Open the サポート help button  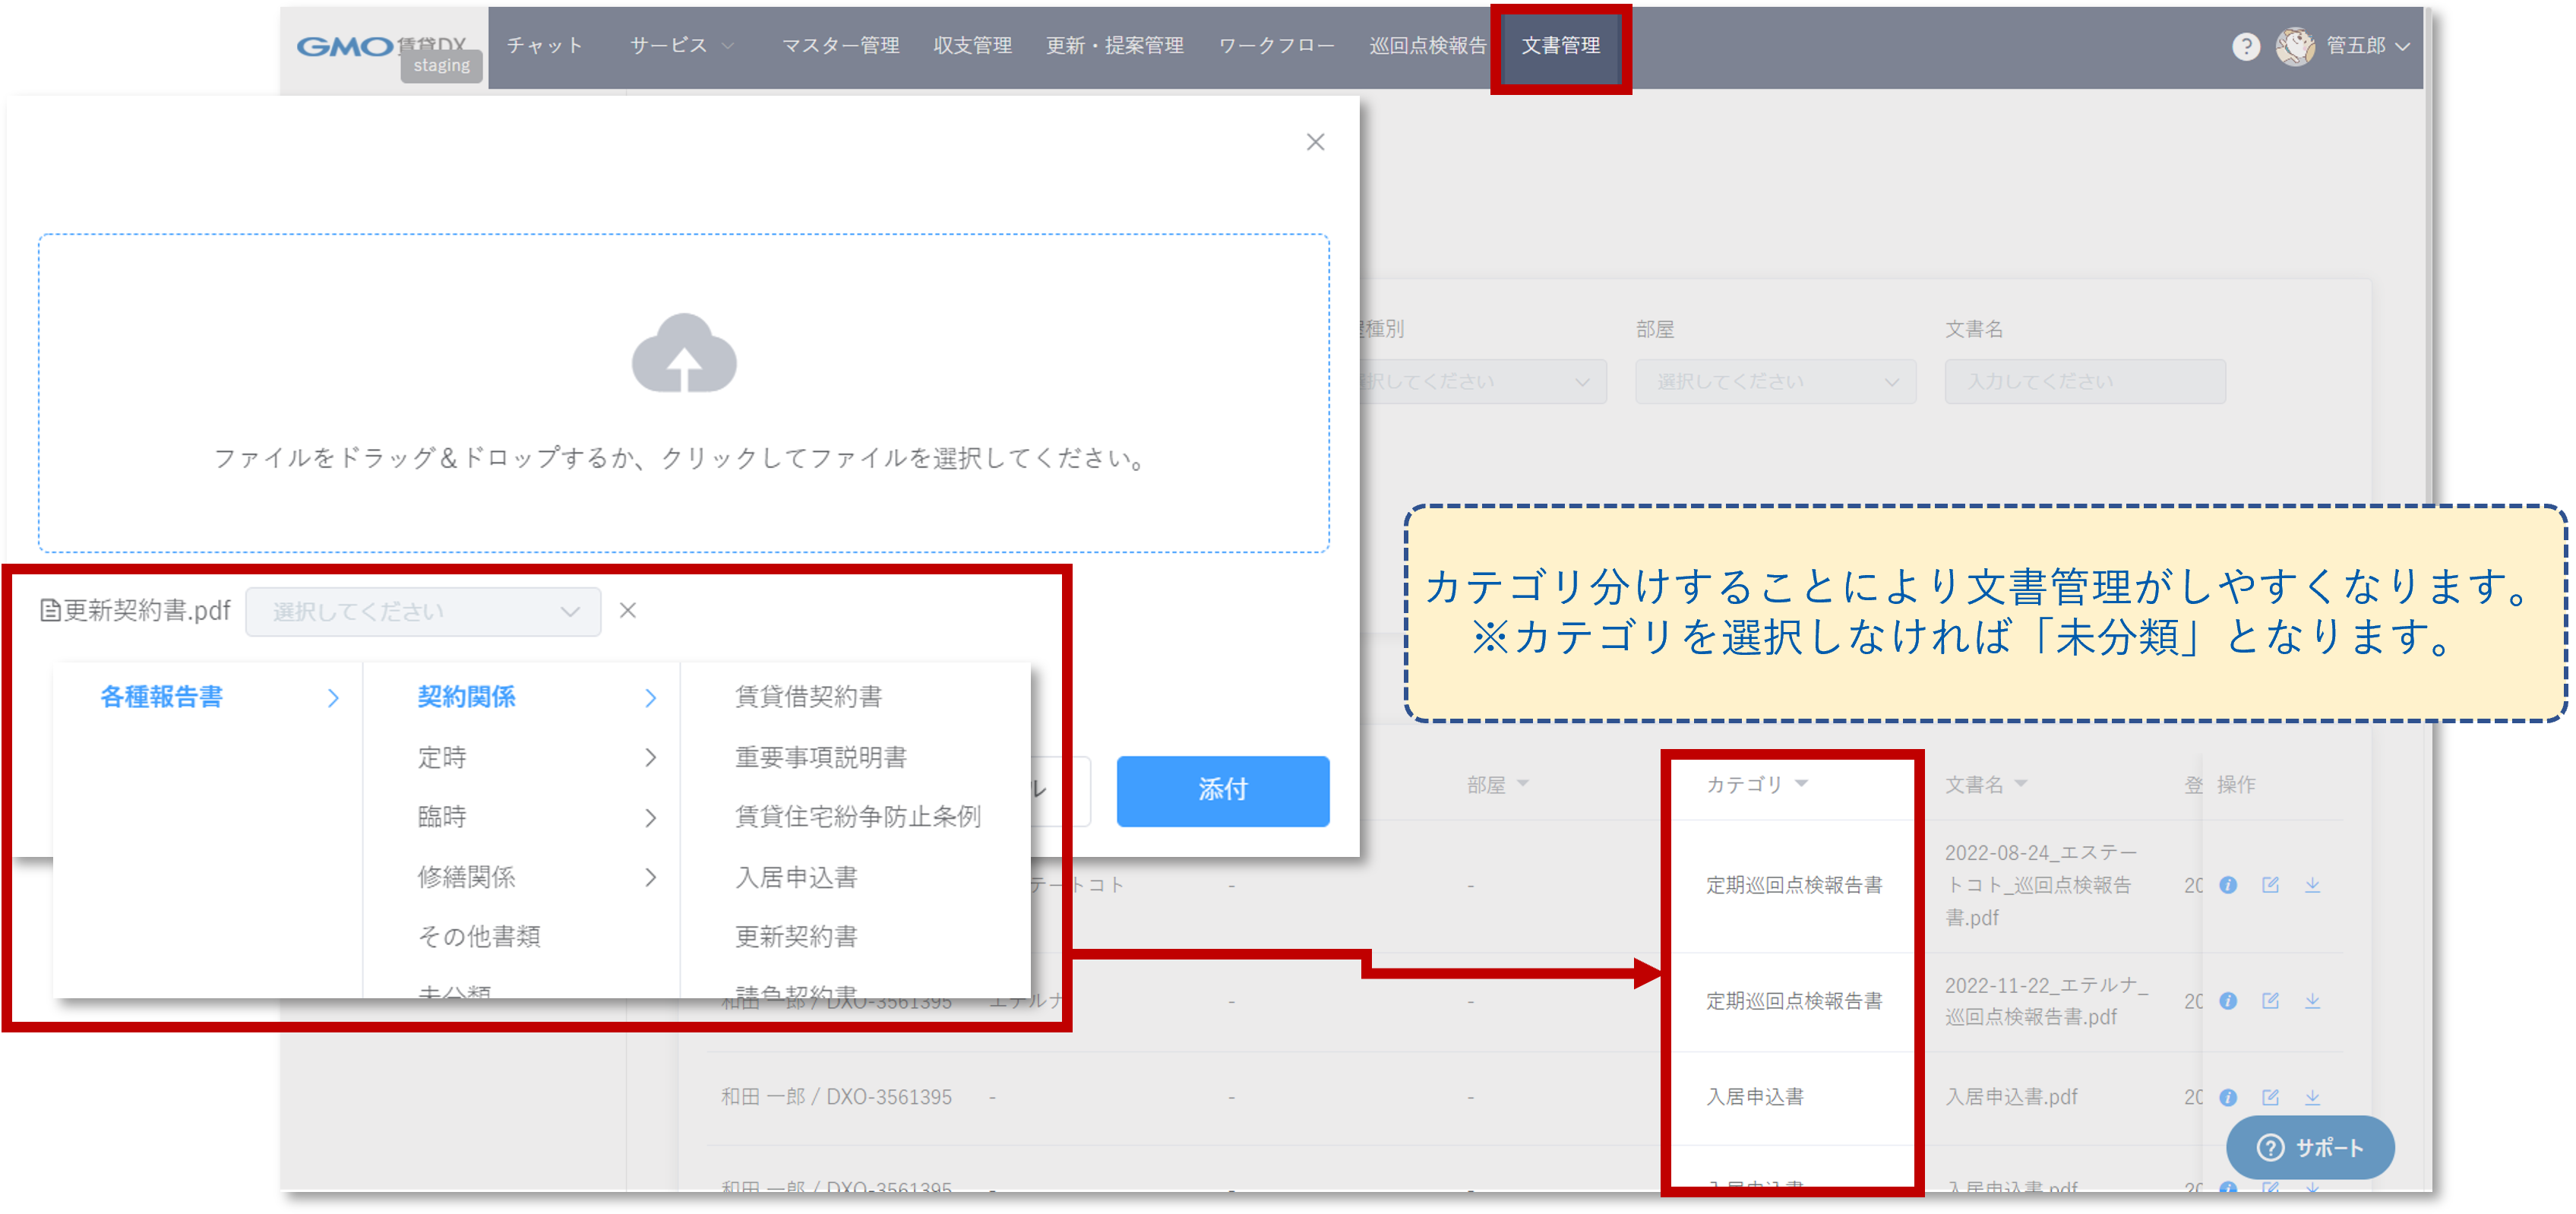coord(2309,1147)
